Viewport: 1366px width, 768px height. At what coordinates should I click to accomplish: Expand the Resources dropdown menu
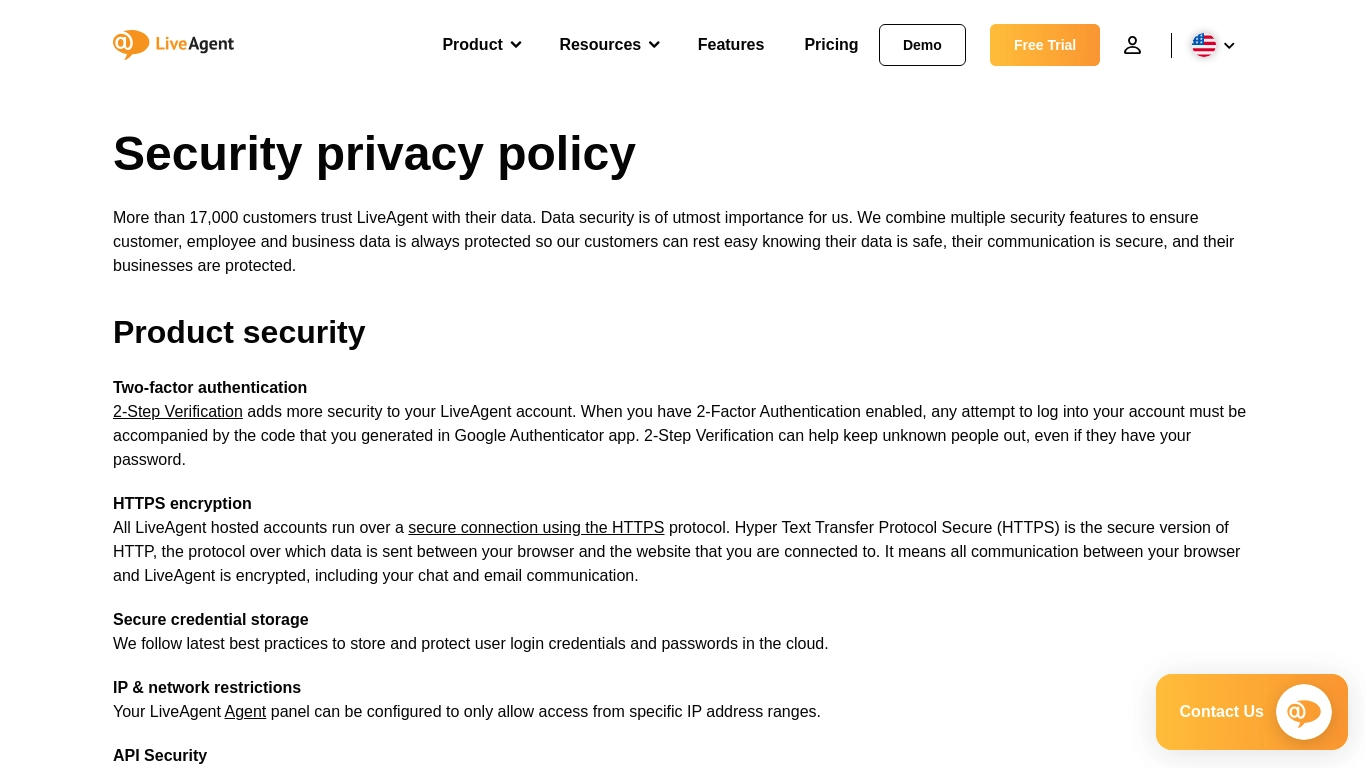[608, 45]
